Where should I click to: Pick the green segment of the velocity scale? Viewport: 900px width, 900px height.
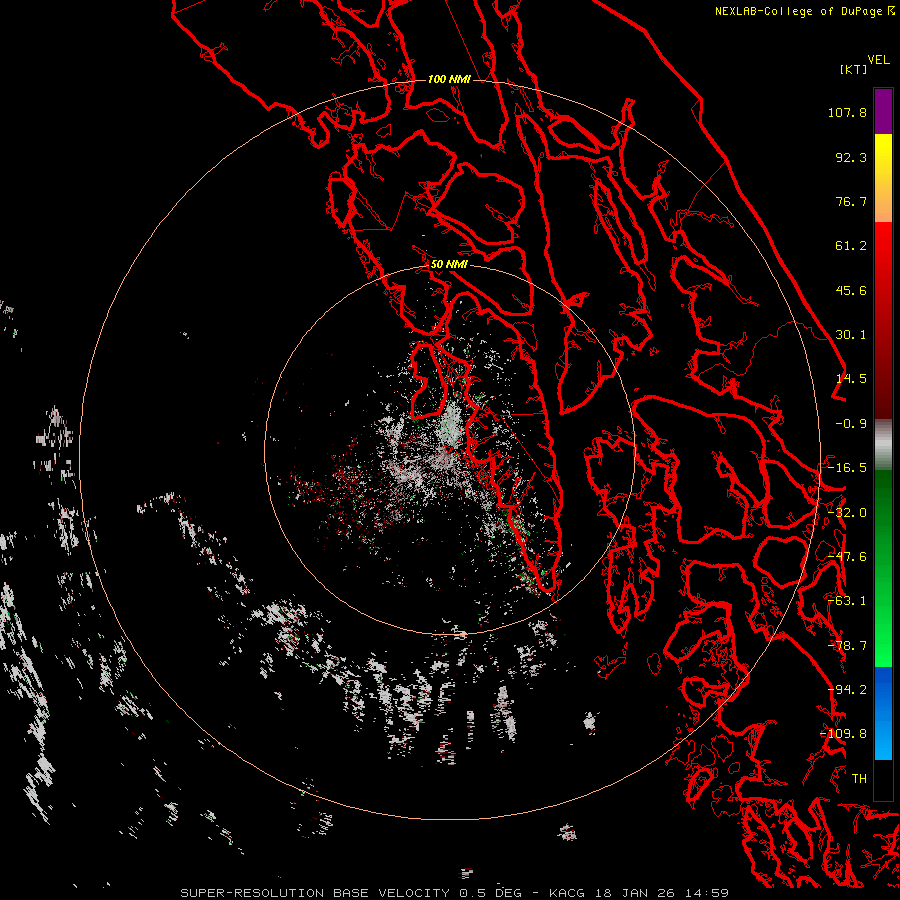point(883,568)
